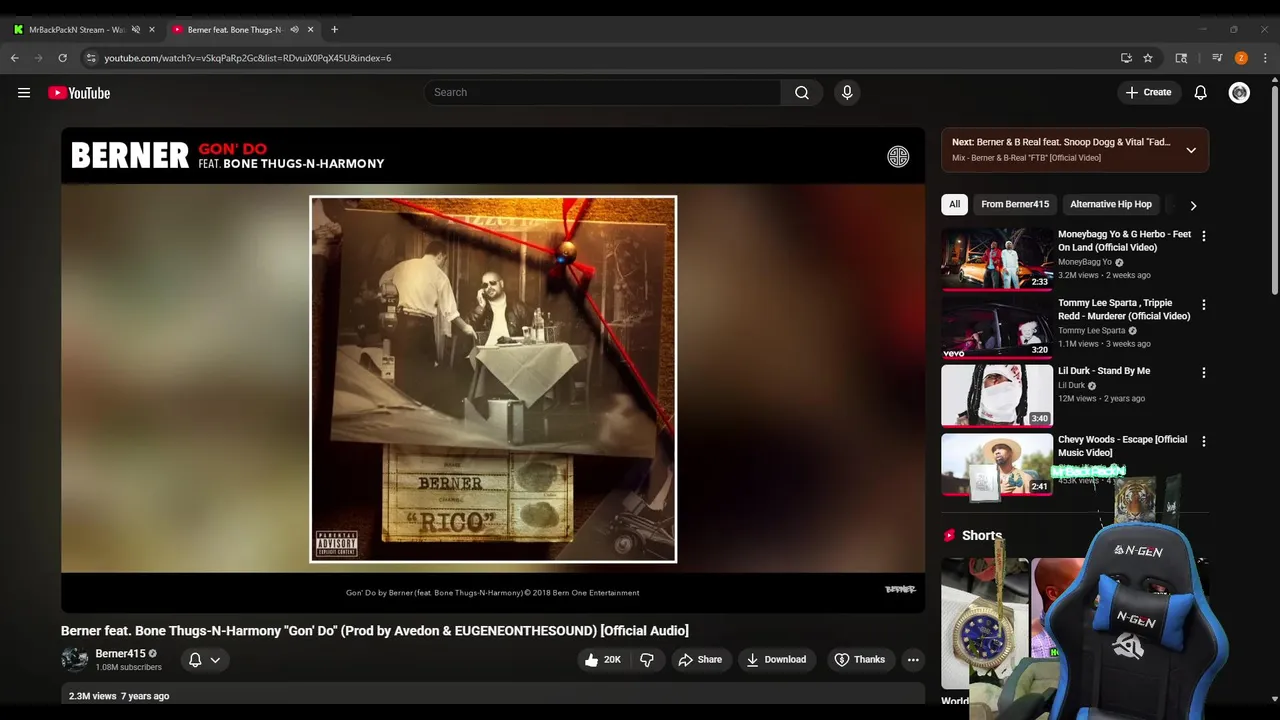Open the Chrome three-dot menu
Screen dimensions: 1280x720
(1265, 58)
